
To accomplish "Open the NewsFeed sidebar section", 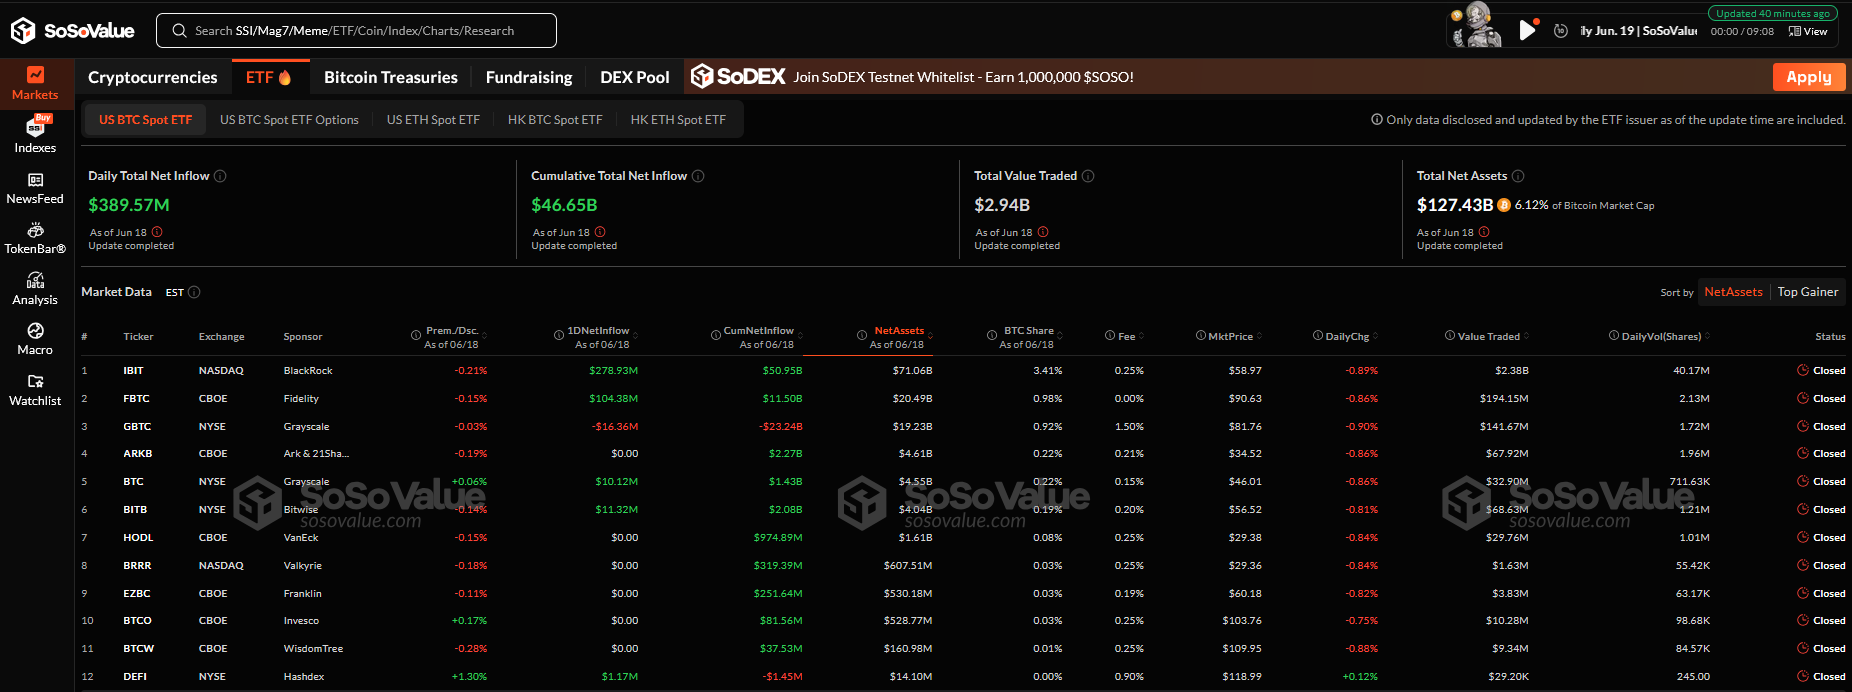I will pyautogui.click(x=35, y=188).
